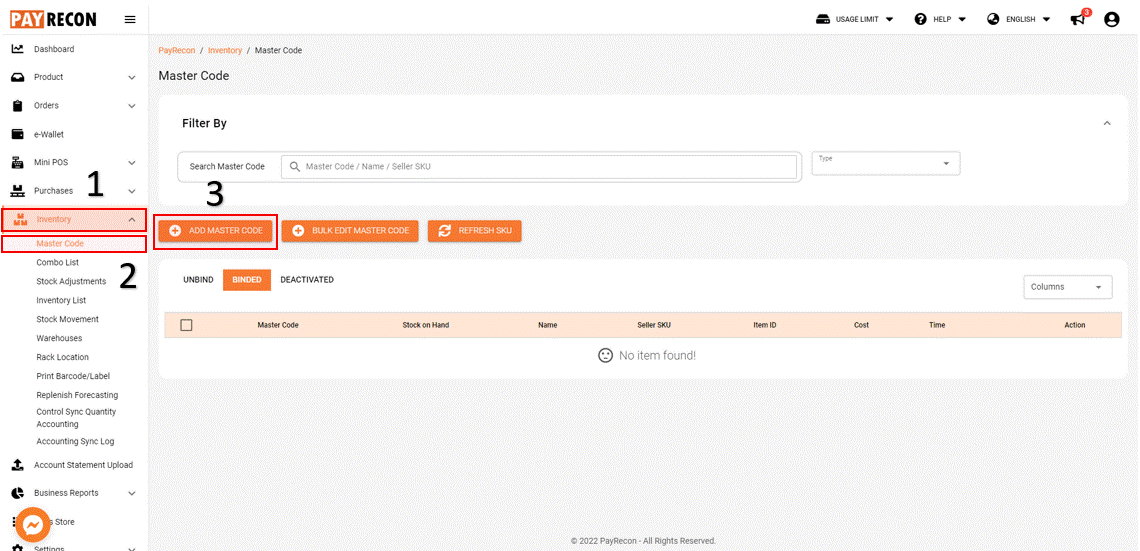
Task: Open Rack Location in the sidebar
Action: tap(63, 357)
